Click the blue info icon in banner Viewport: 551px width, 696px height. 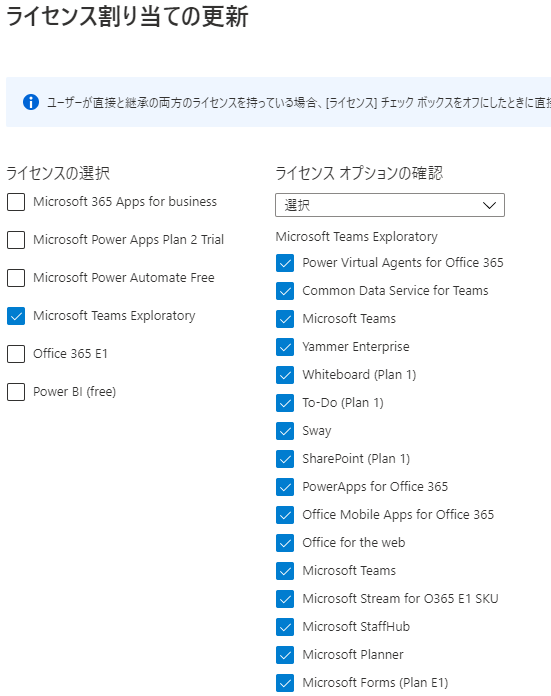(x=31, y=102)
